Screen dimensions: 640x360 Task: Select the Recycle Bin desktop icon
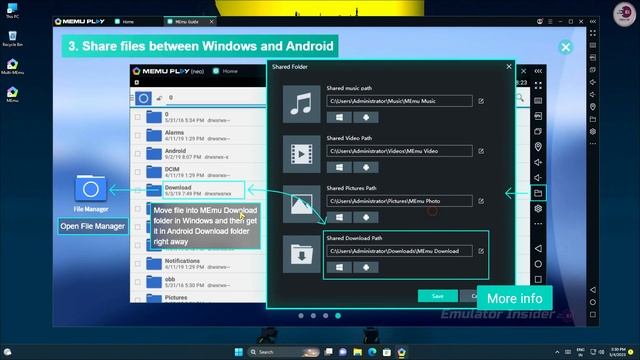click(12, 38)
